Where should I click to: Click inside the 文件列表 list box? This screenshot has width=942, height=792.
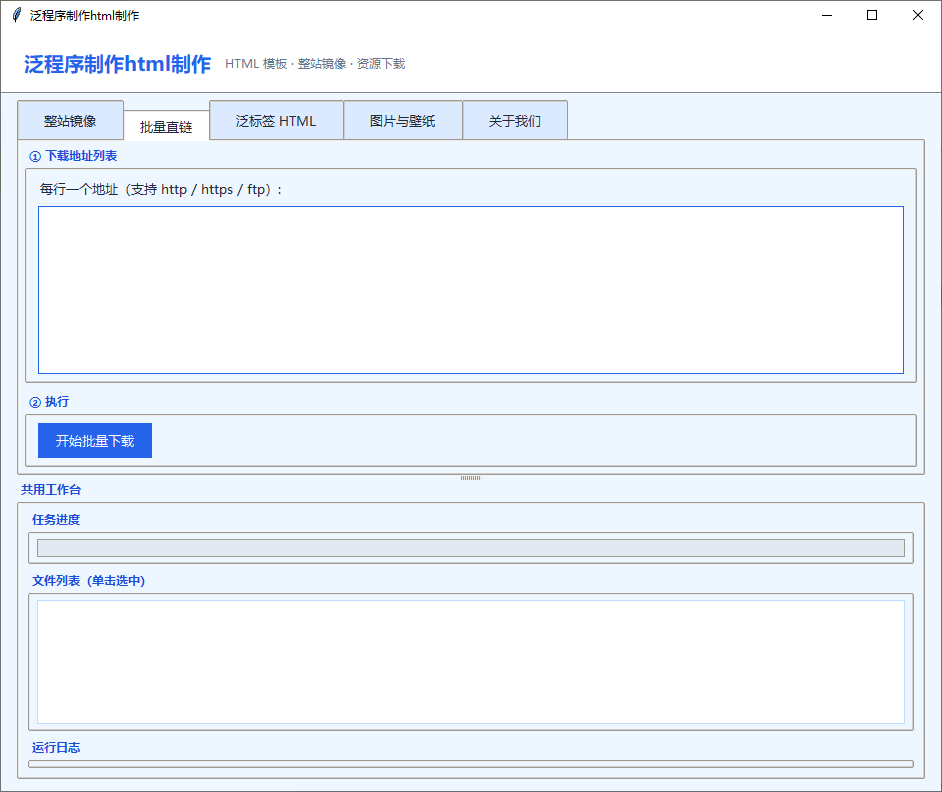coord(470,661)
